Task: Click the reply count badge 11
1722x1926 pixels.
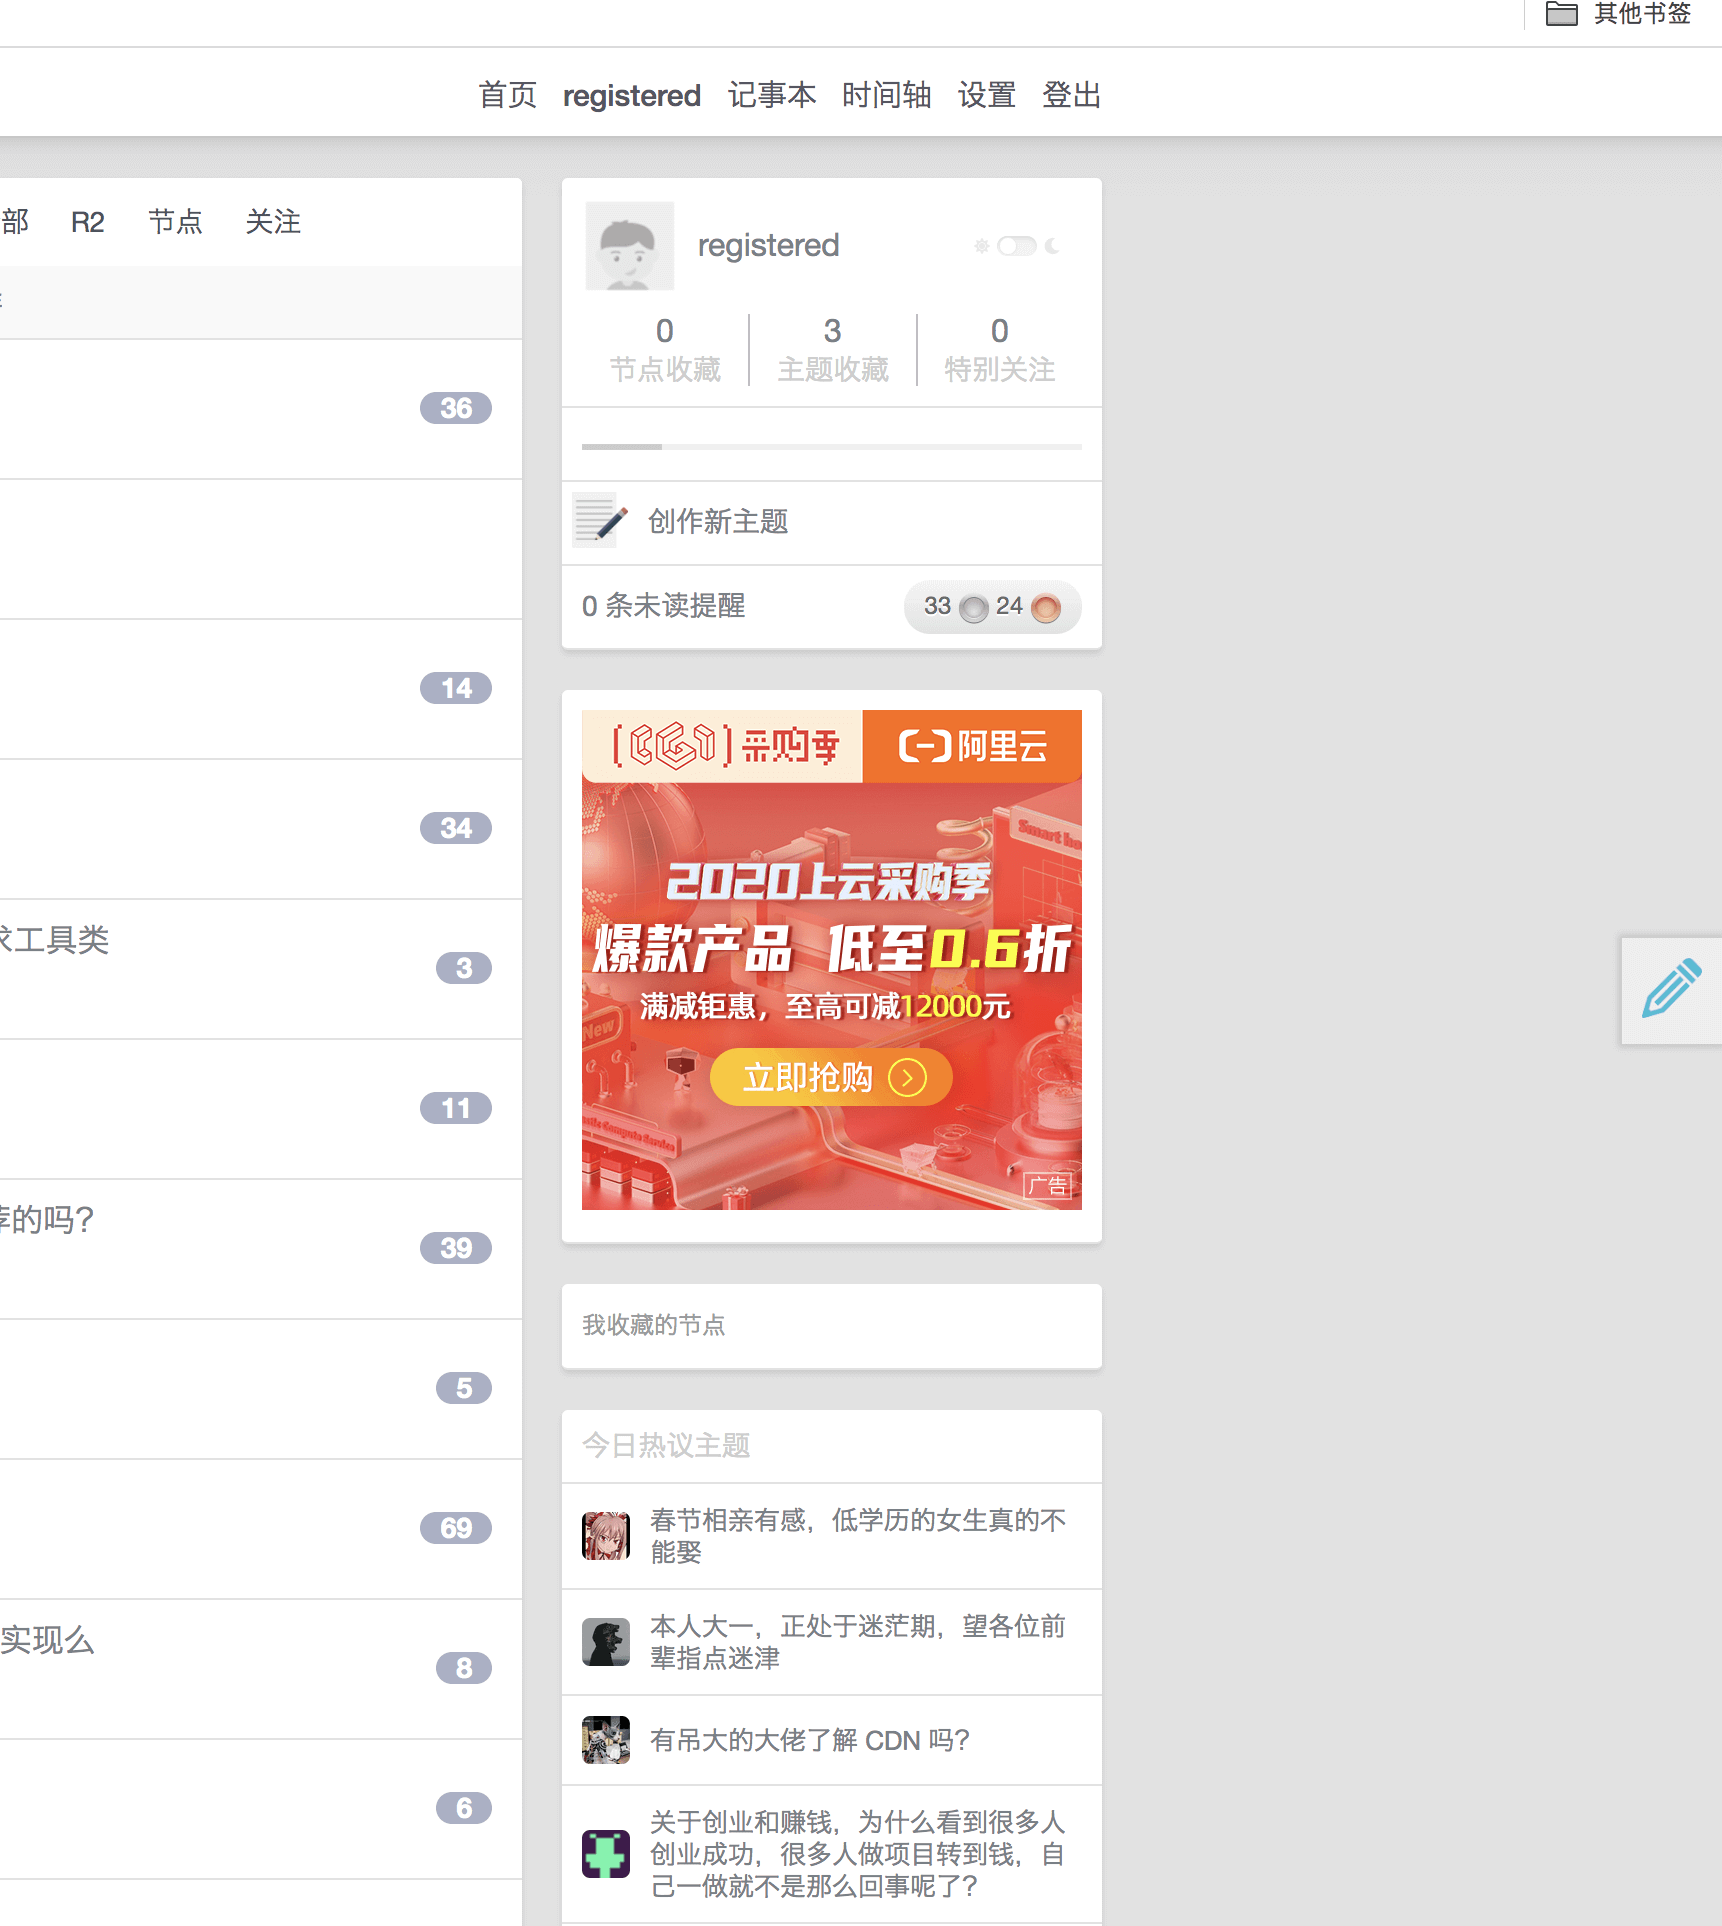Action: (x=456, y=1108)
